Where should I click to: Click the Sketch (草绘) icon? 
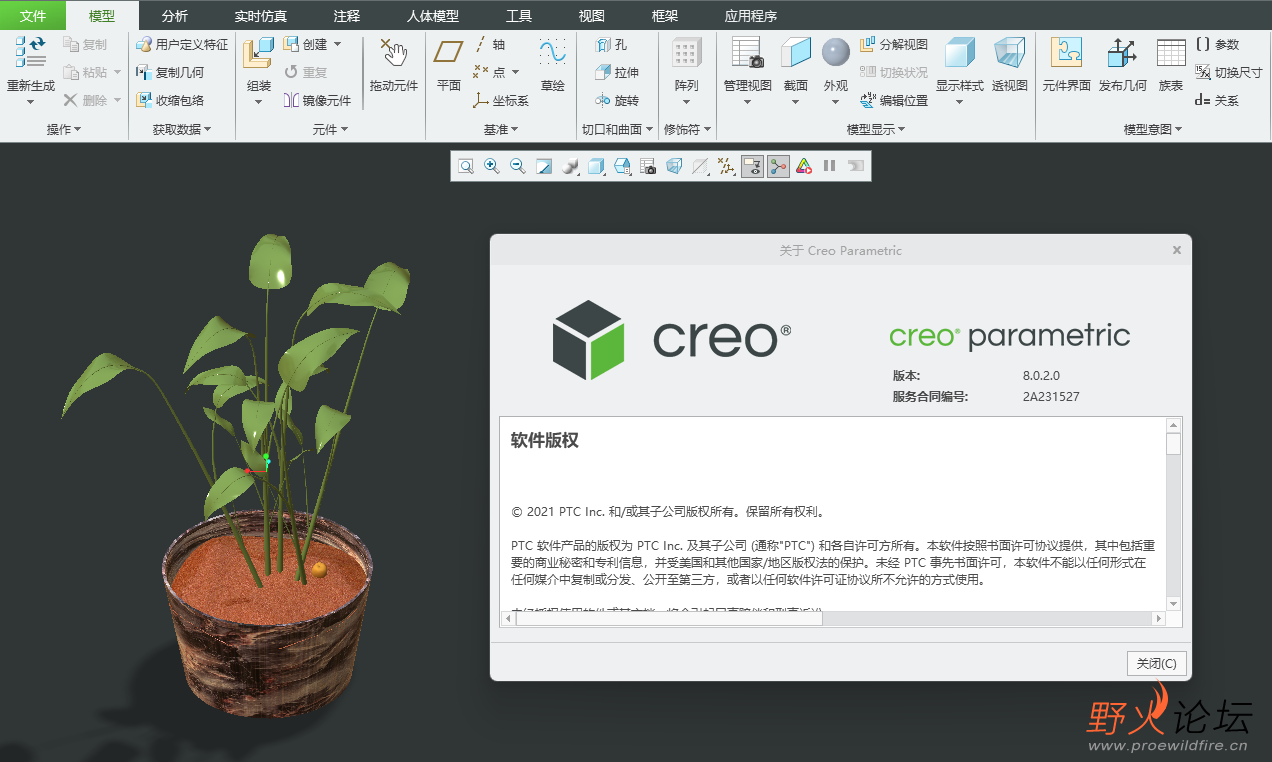552,52
